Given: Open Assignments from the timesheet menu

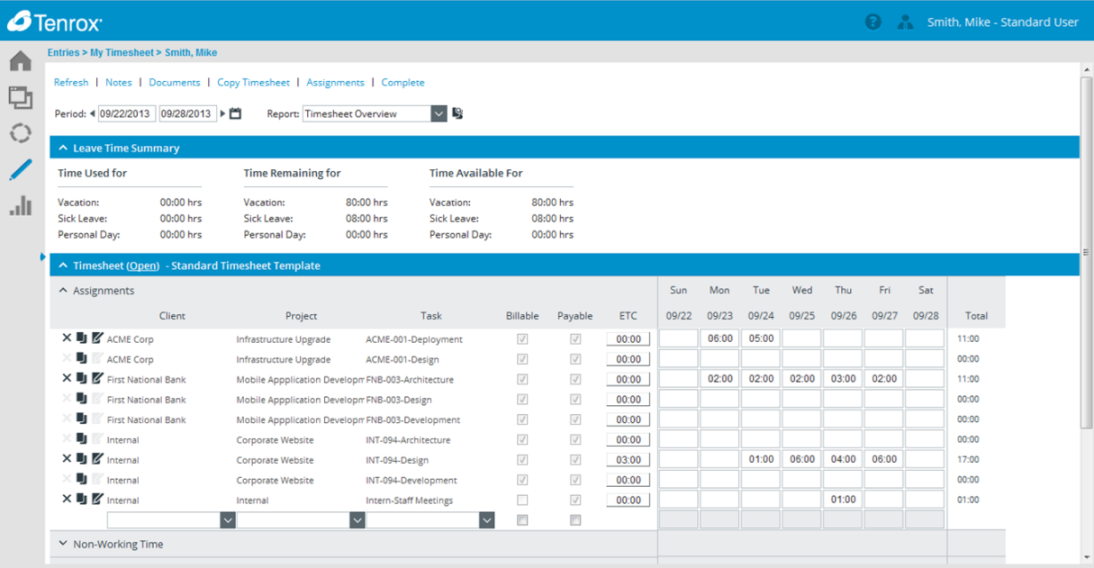Looking at the screenshot, I should tap(336, 82).
